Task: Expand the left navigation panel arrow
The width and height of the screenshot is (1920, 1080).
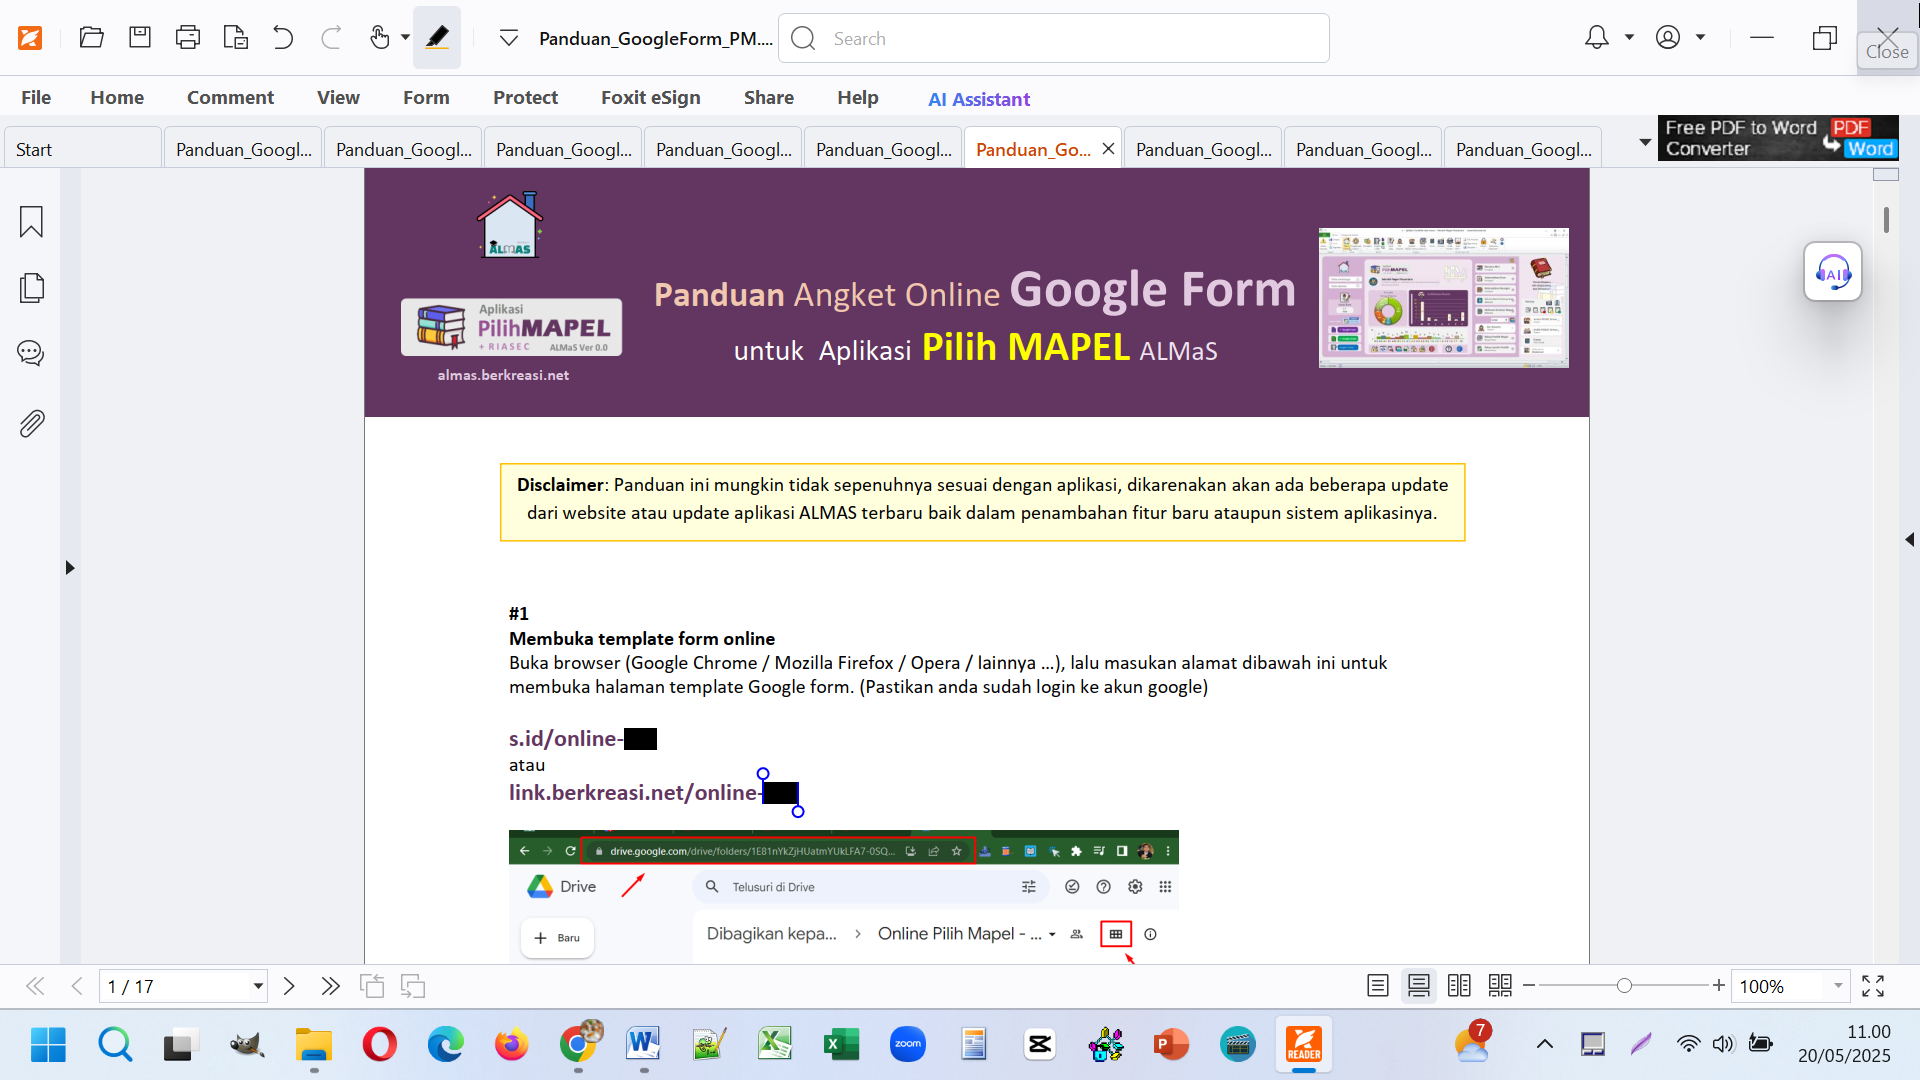Action: click(69, 567)
